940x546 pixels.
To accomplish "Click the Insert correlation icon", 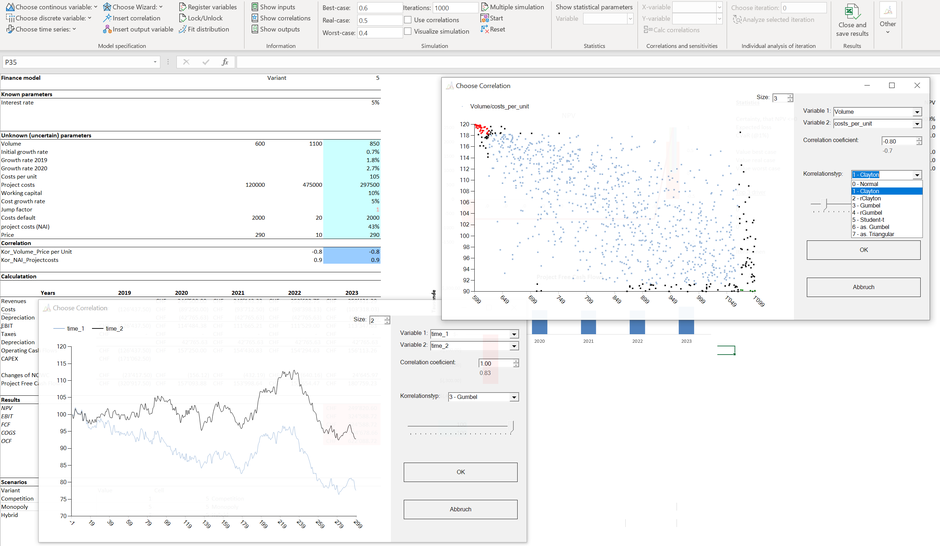I will (107, 18).
